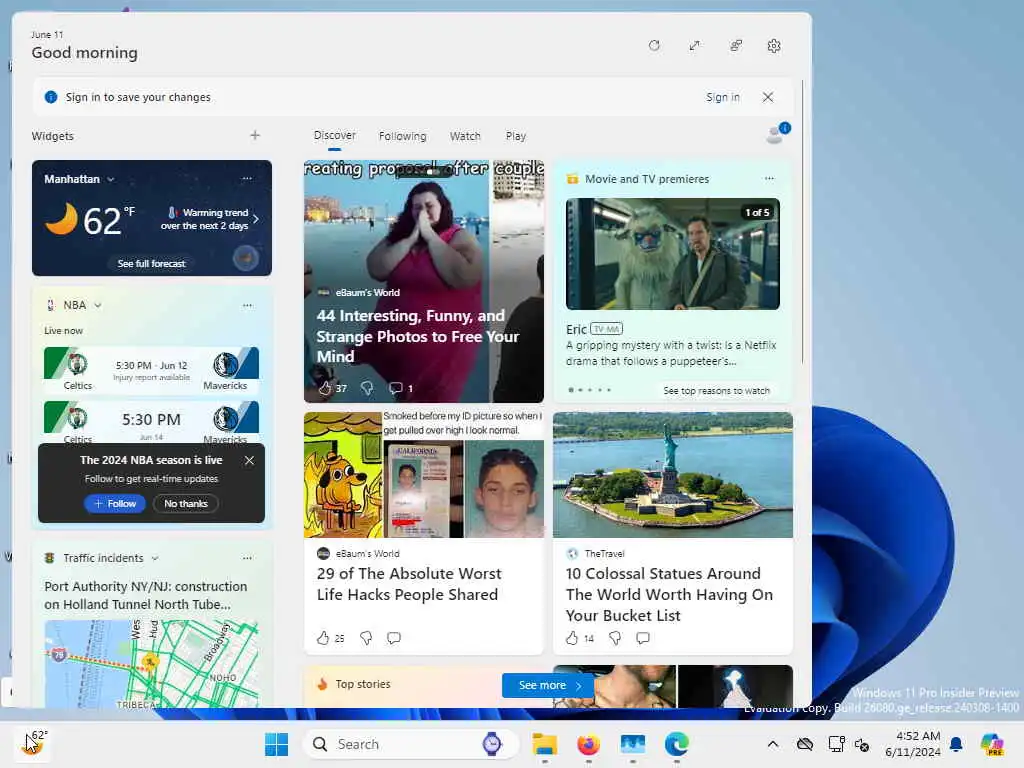Open warming trend details arrow

256,219
